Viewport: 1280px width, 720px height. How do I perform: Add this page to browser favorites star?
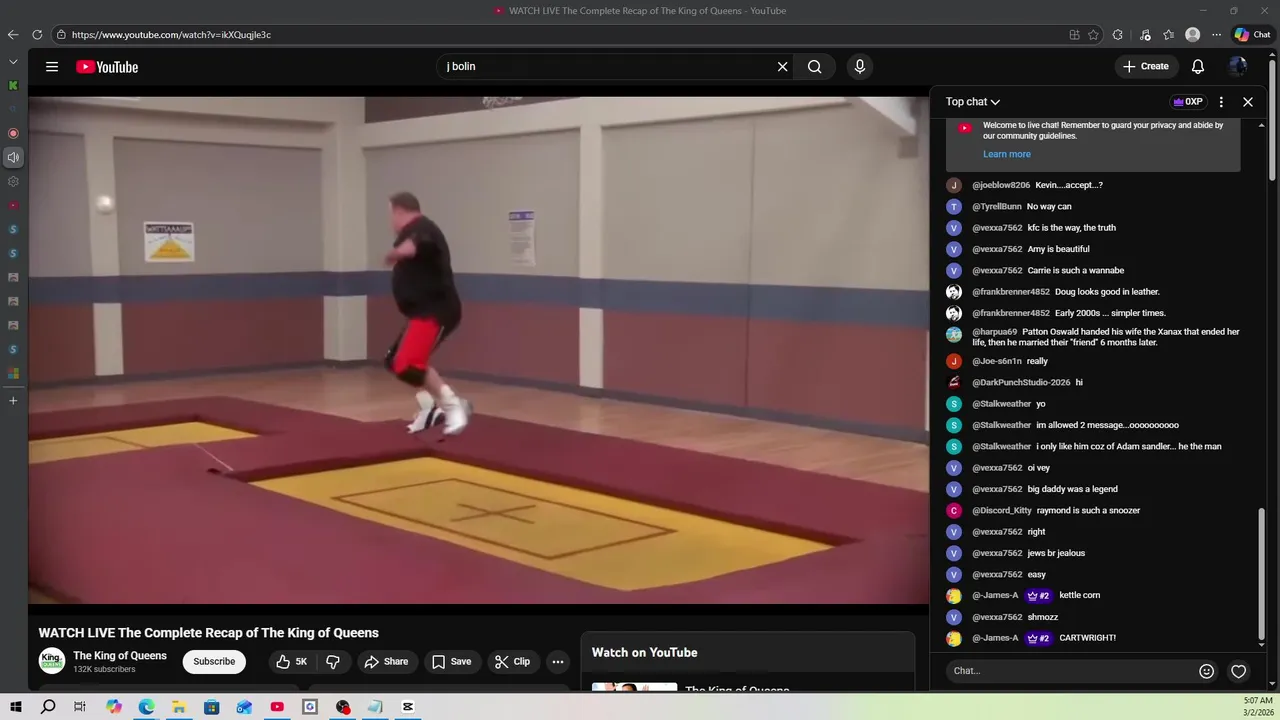coord(1094,34)
